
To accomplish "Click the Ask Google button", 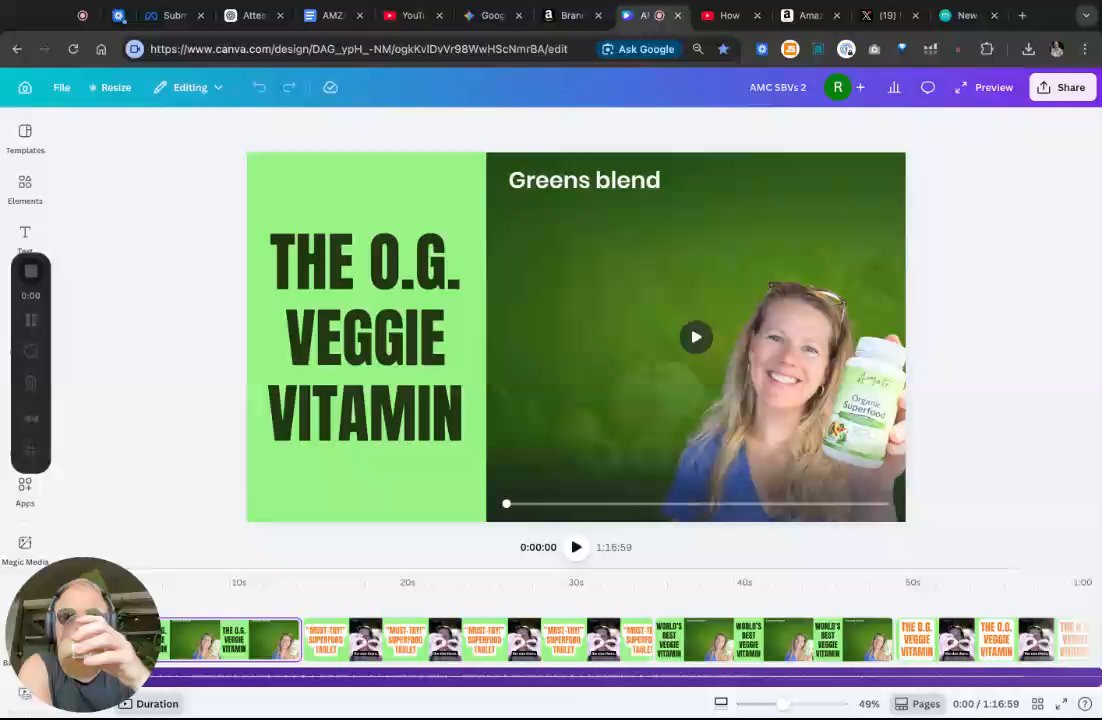I will tap(638, 49).
